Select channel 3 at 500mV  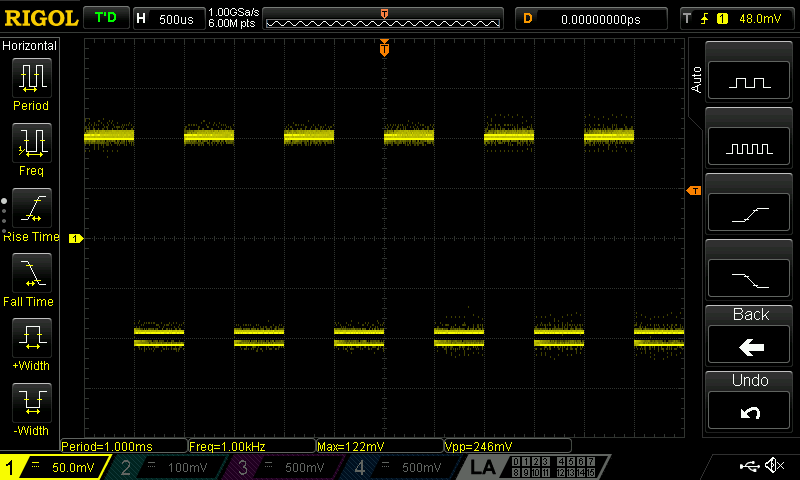pyautogui.click(x=285, y=467)
